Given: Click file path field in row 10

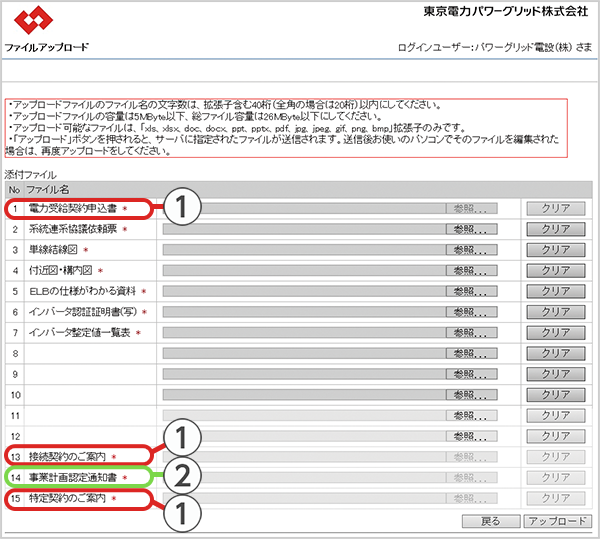Looking at the screenshot, I should (x=304, y=394).
